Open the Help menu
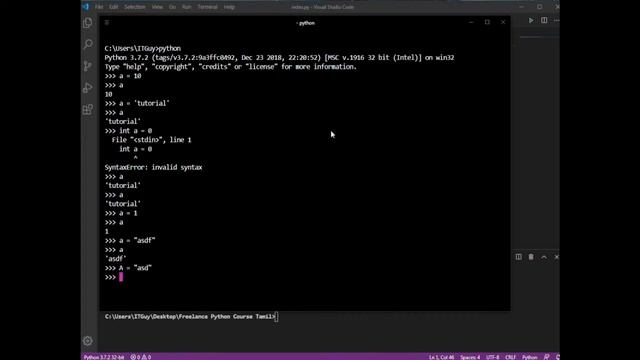Viewport: 640px width, 360px height. 229,7
